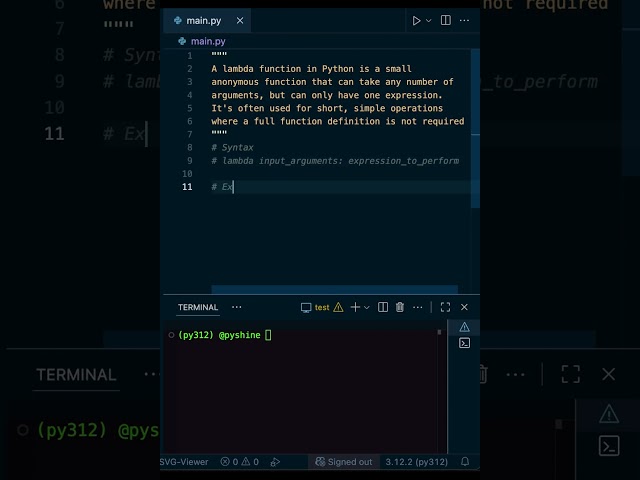Click the Python file icon in breadcrumb
640x480 pixels.
pos(182,41)
